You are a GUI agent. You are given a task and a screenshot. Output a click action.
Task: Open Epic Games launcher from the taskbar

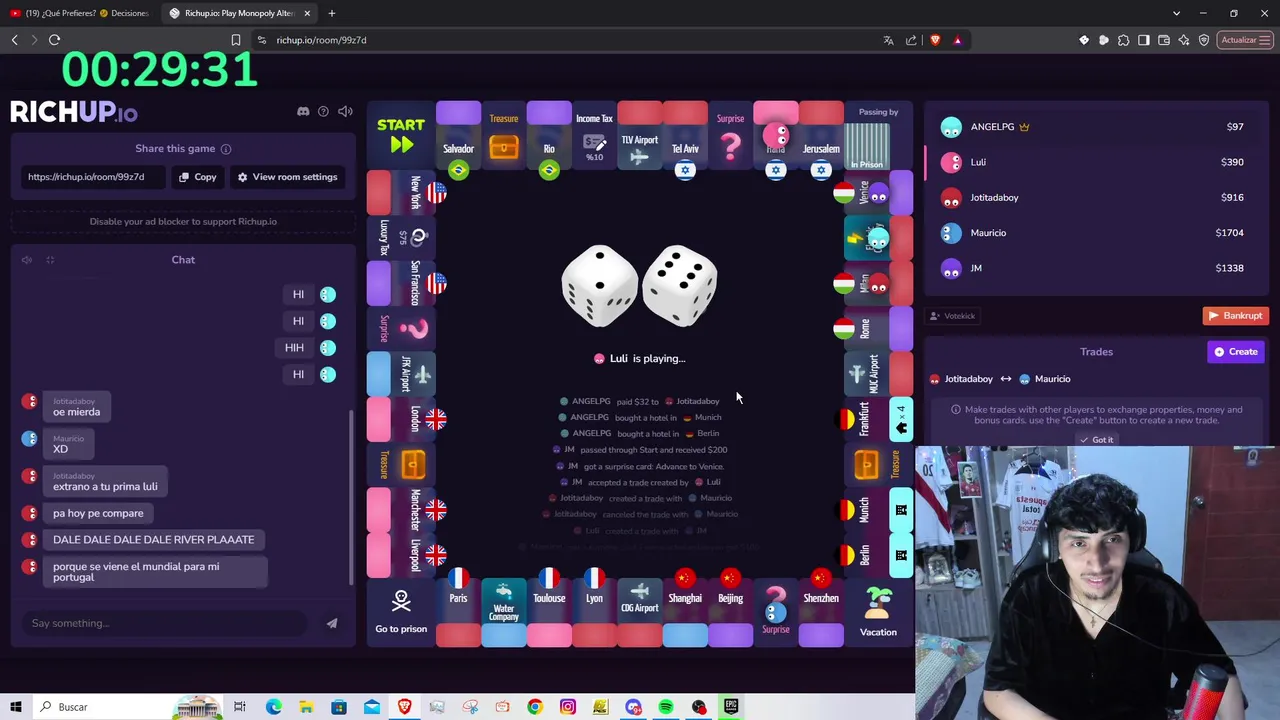(x=731, y=707)
